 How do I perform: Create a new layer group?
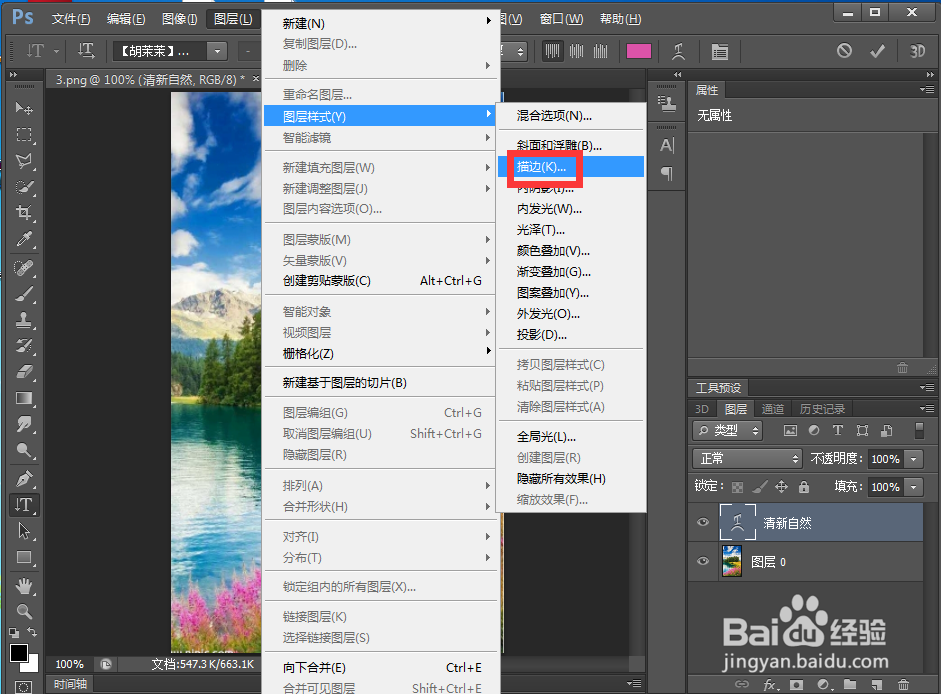tap(850, 684)
